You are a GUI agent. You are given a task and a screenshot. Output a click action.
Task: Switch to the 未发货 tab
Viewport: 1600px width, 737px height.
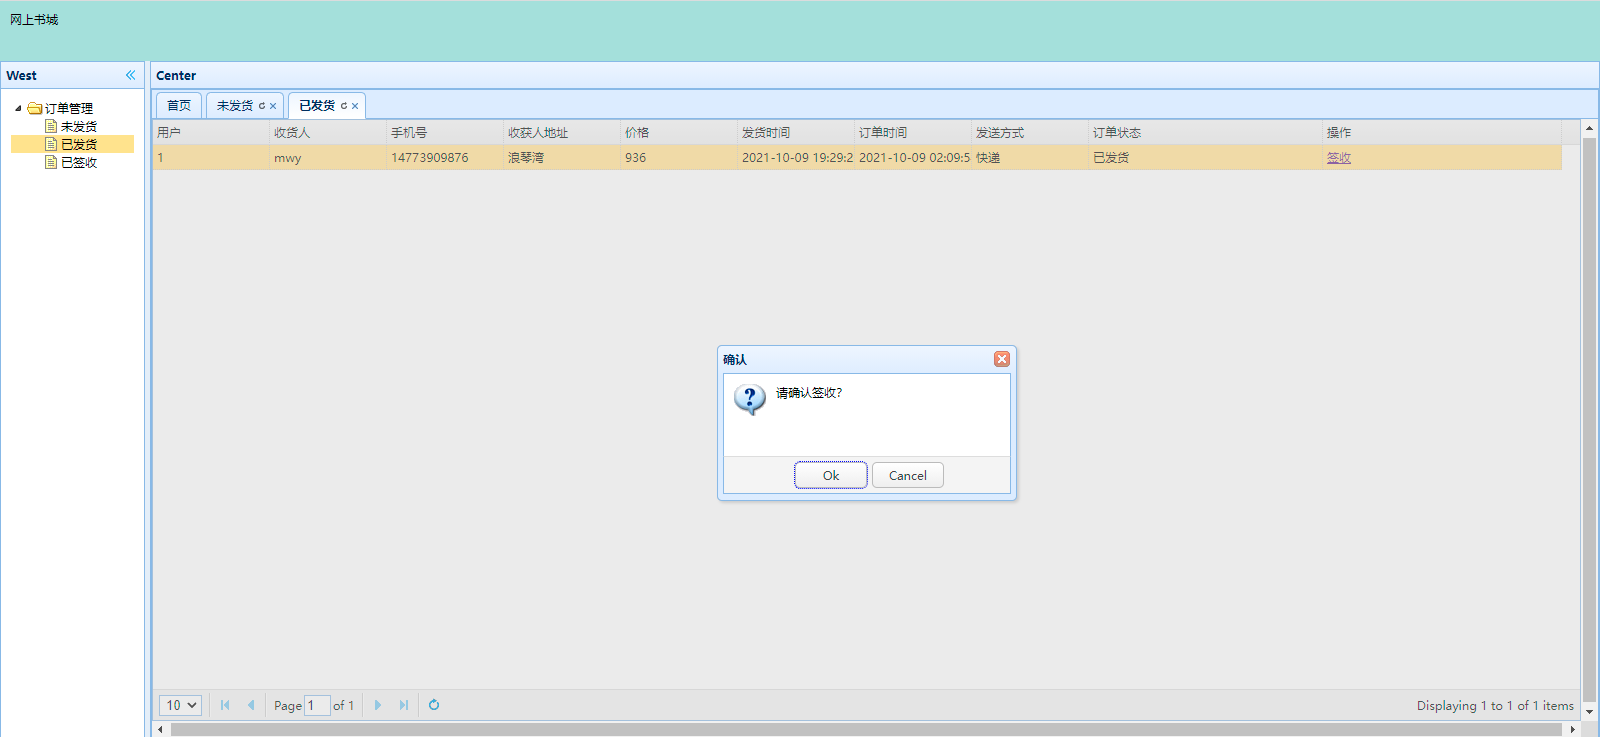[x=235, y=105]
